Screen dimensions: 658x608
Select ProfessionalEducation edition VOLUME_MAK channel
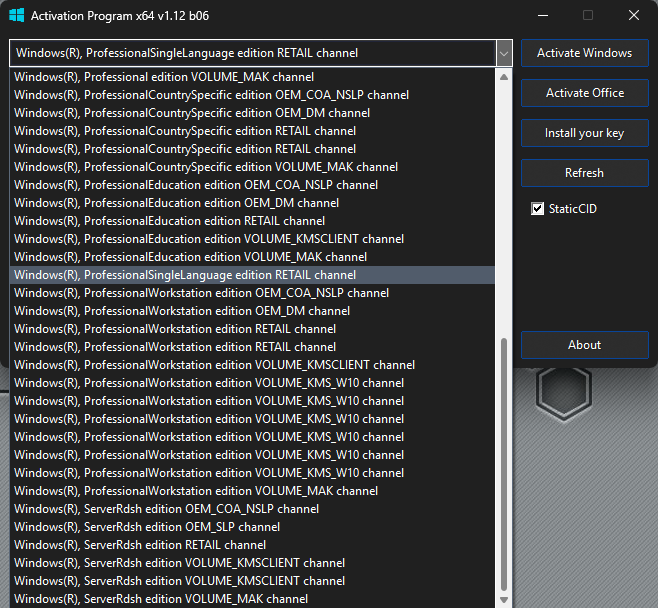coord(252,257)
